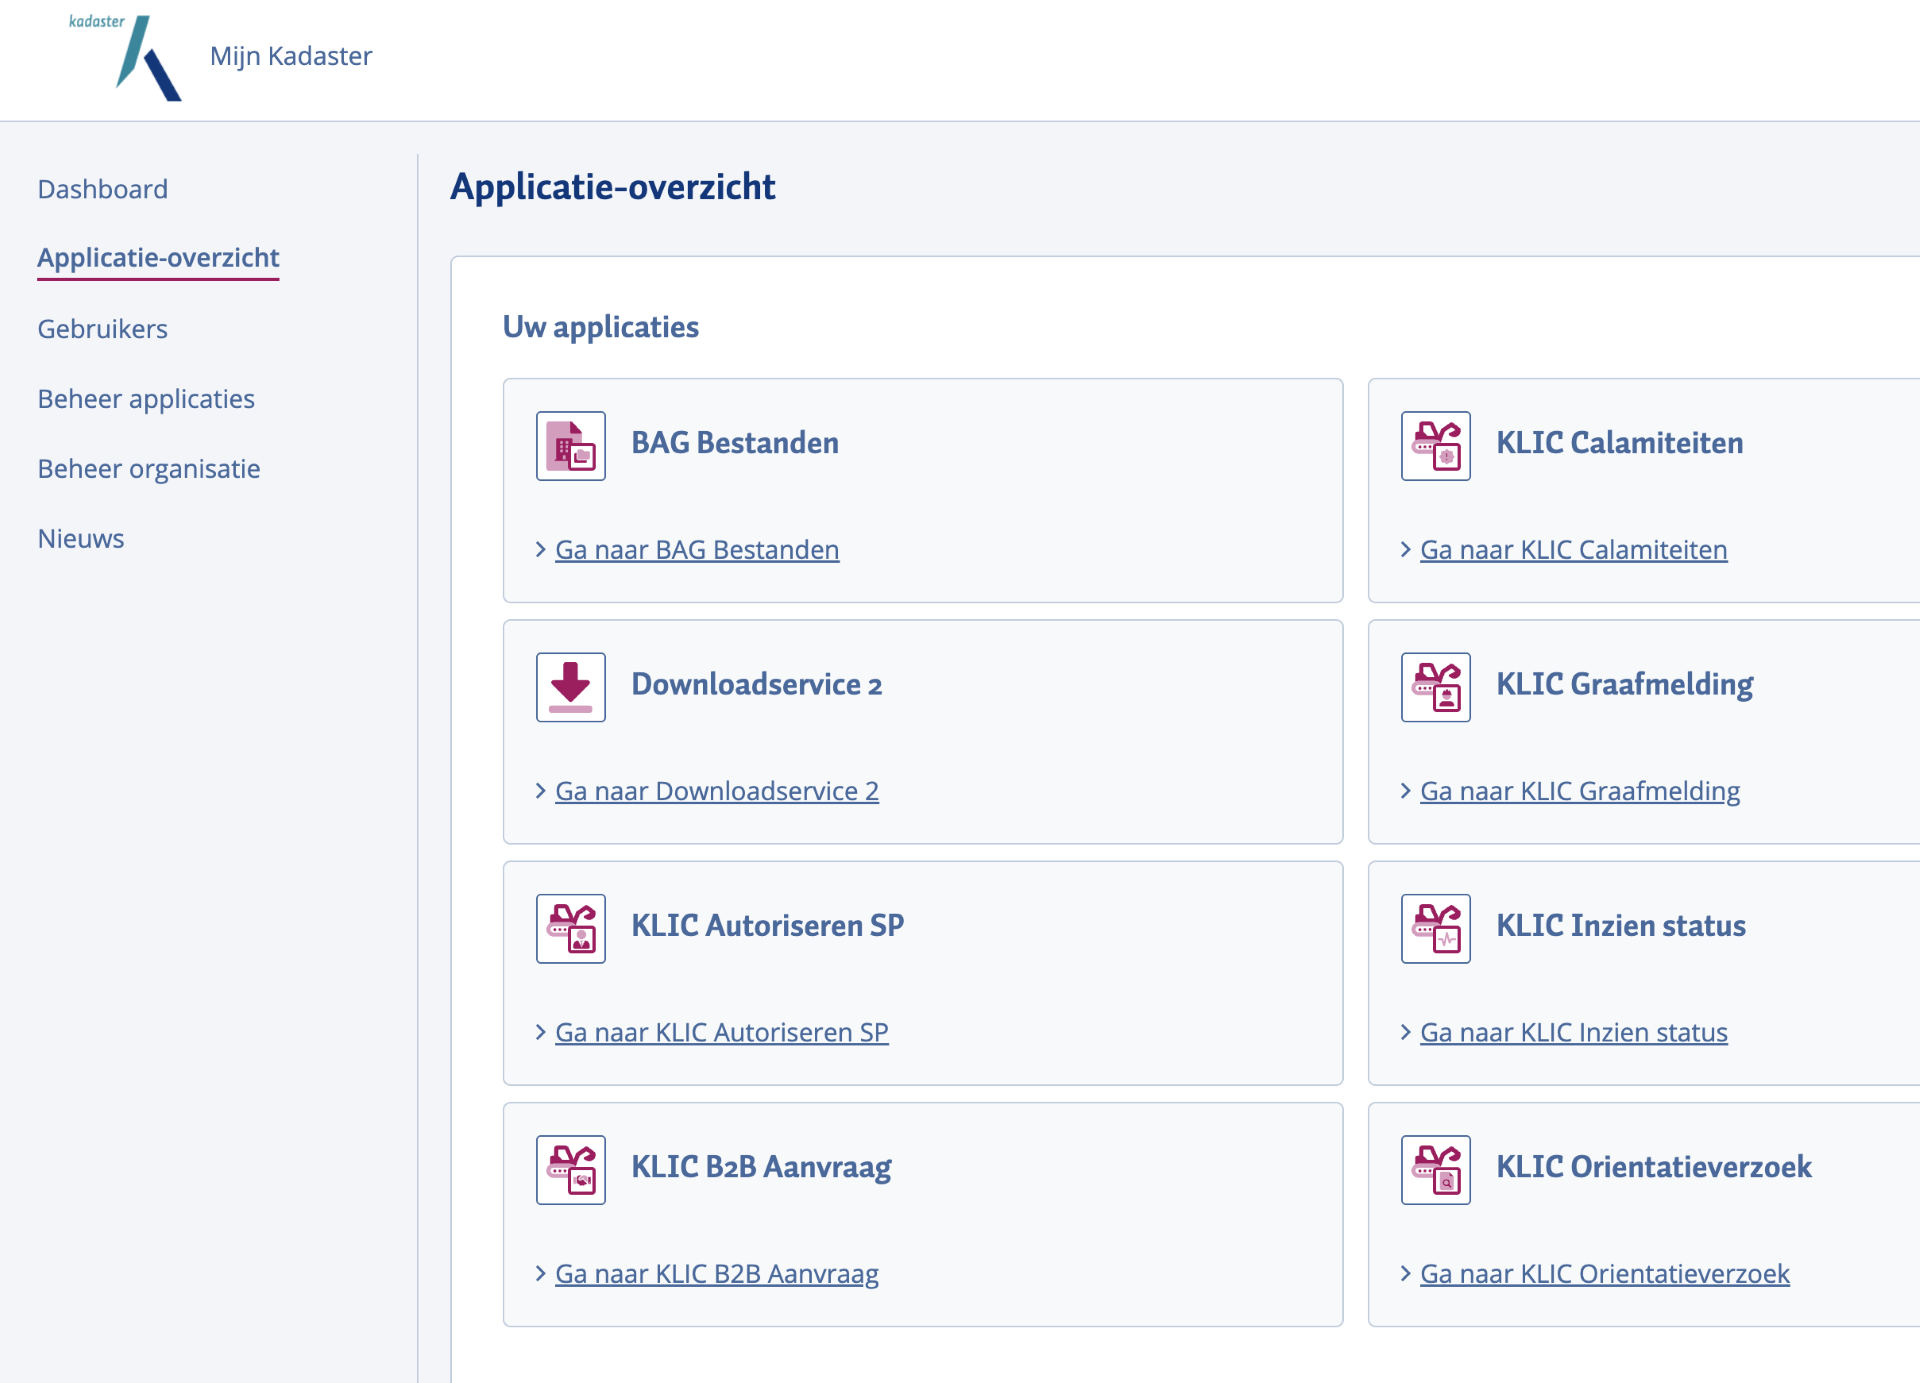Follow the Ga naar KLIC Orientatieverzoek link
Image resolution: width=1920 pixels, height=1383 pixels.
pos(1605,1274)
